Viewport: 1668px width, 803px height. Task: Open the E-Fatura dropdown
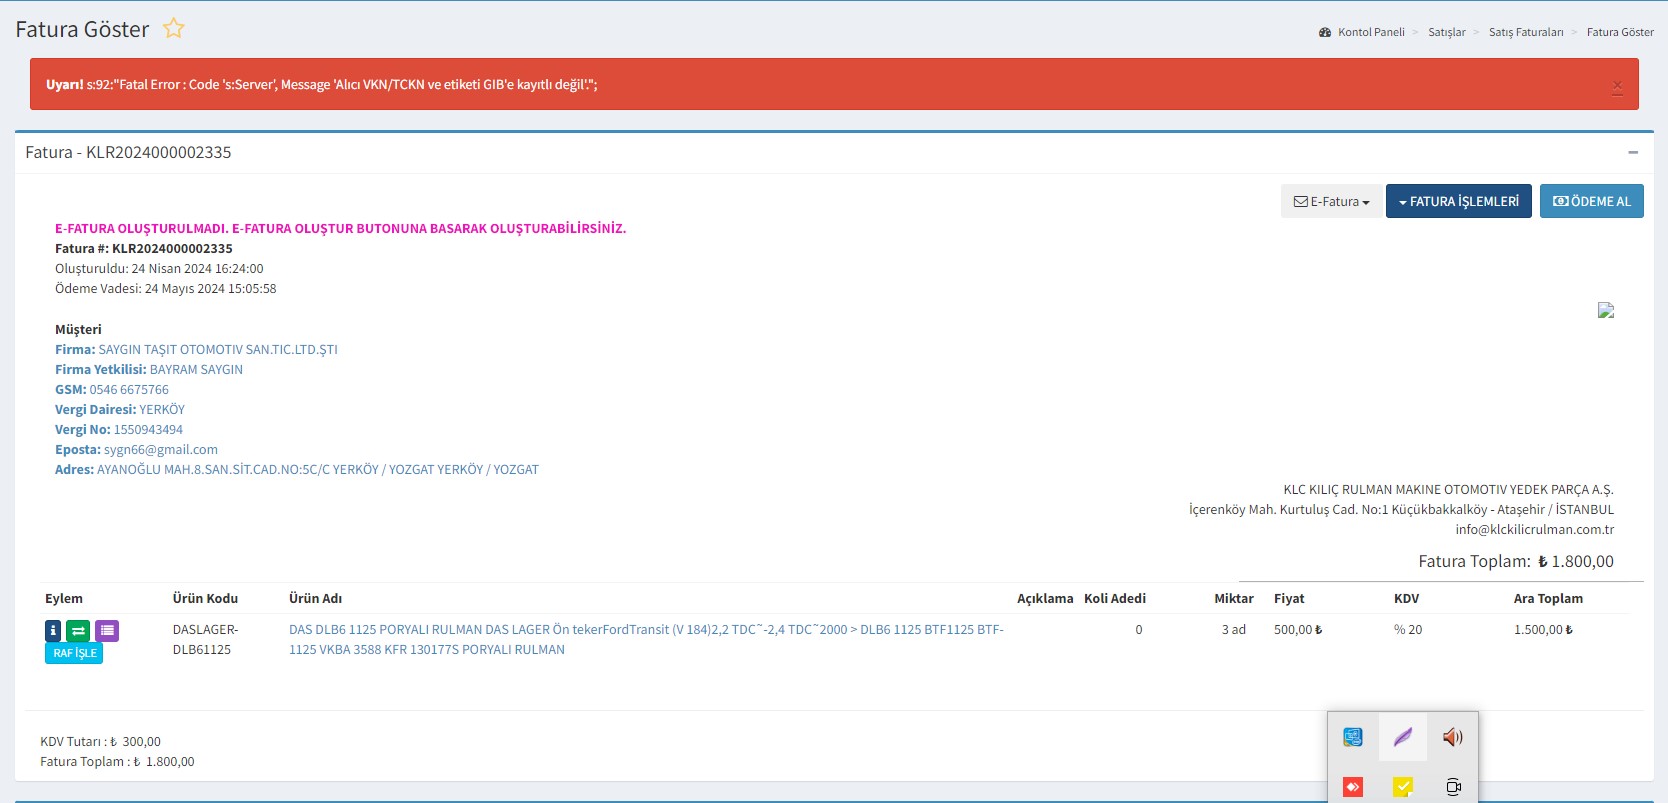pyautogui.click(x=1331, y=201)
